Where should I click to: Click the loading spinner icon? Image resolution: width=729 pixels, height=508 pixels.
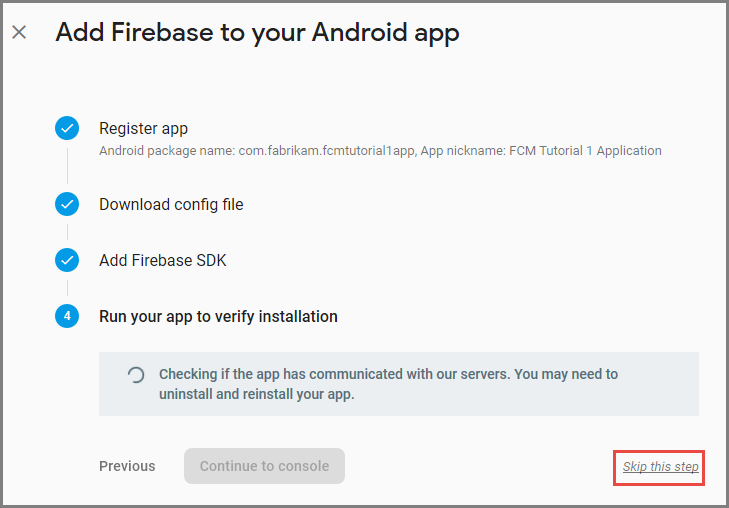[135, 375]
